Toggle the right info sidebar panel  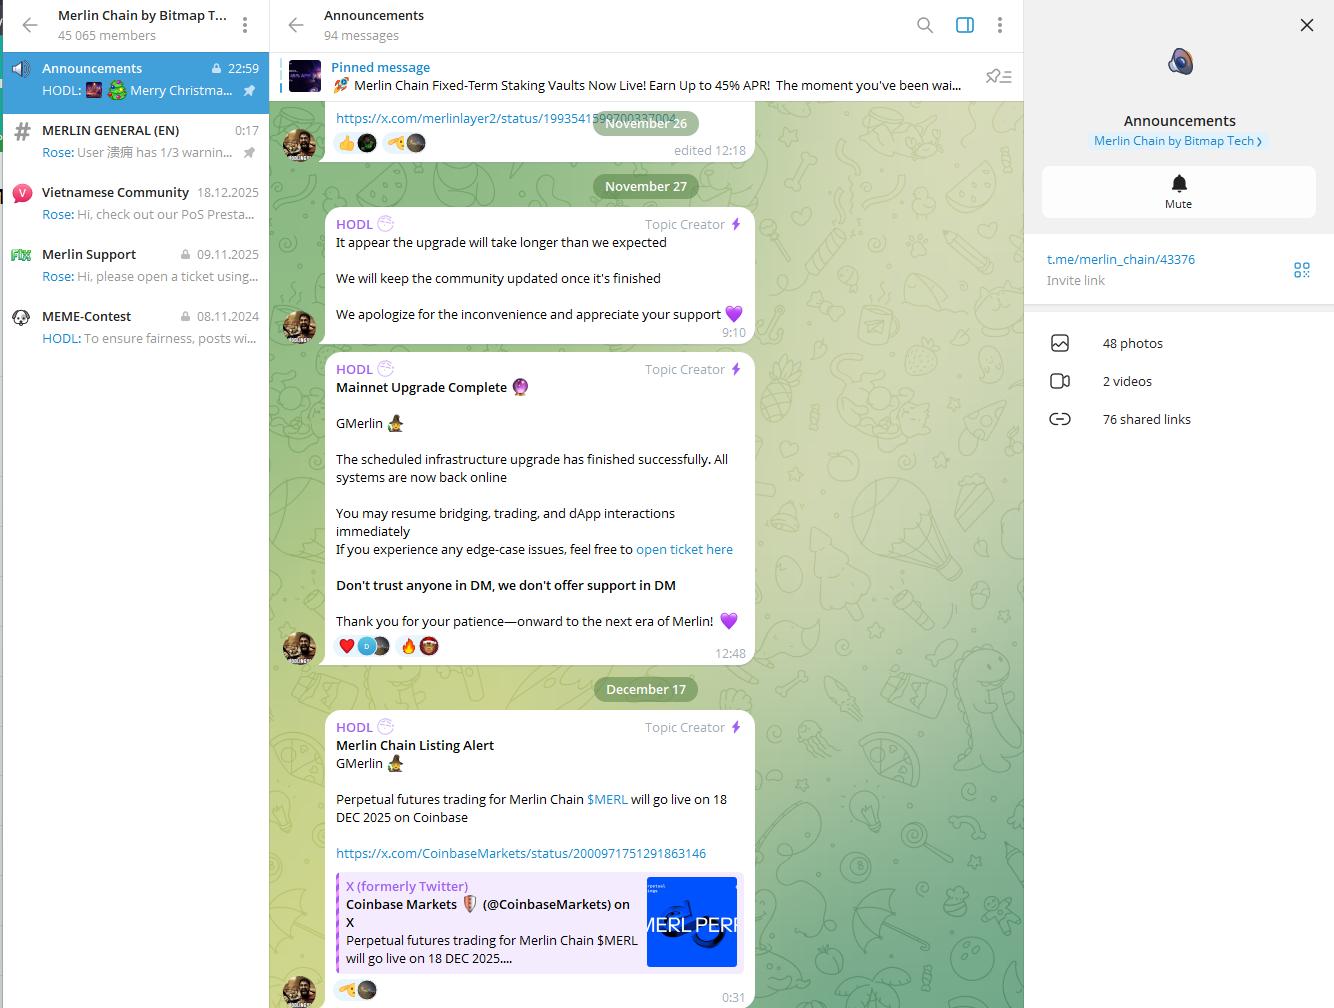pos(965,25)
